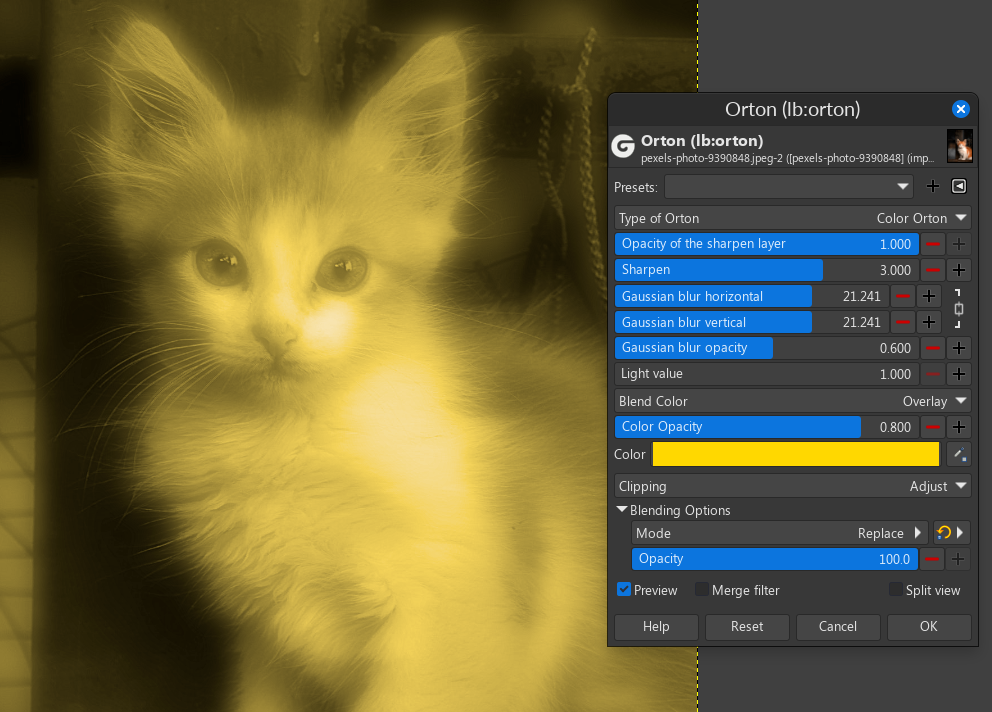Viewport: 992px width, 712px height.
Task: Click the mode reset/switch icon
Action: coord(944,533)
